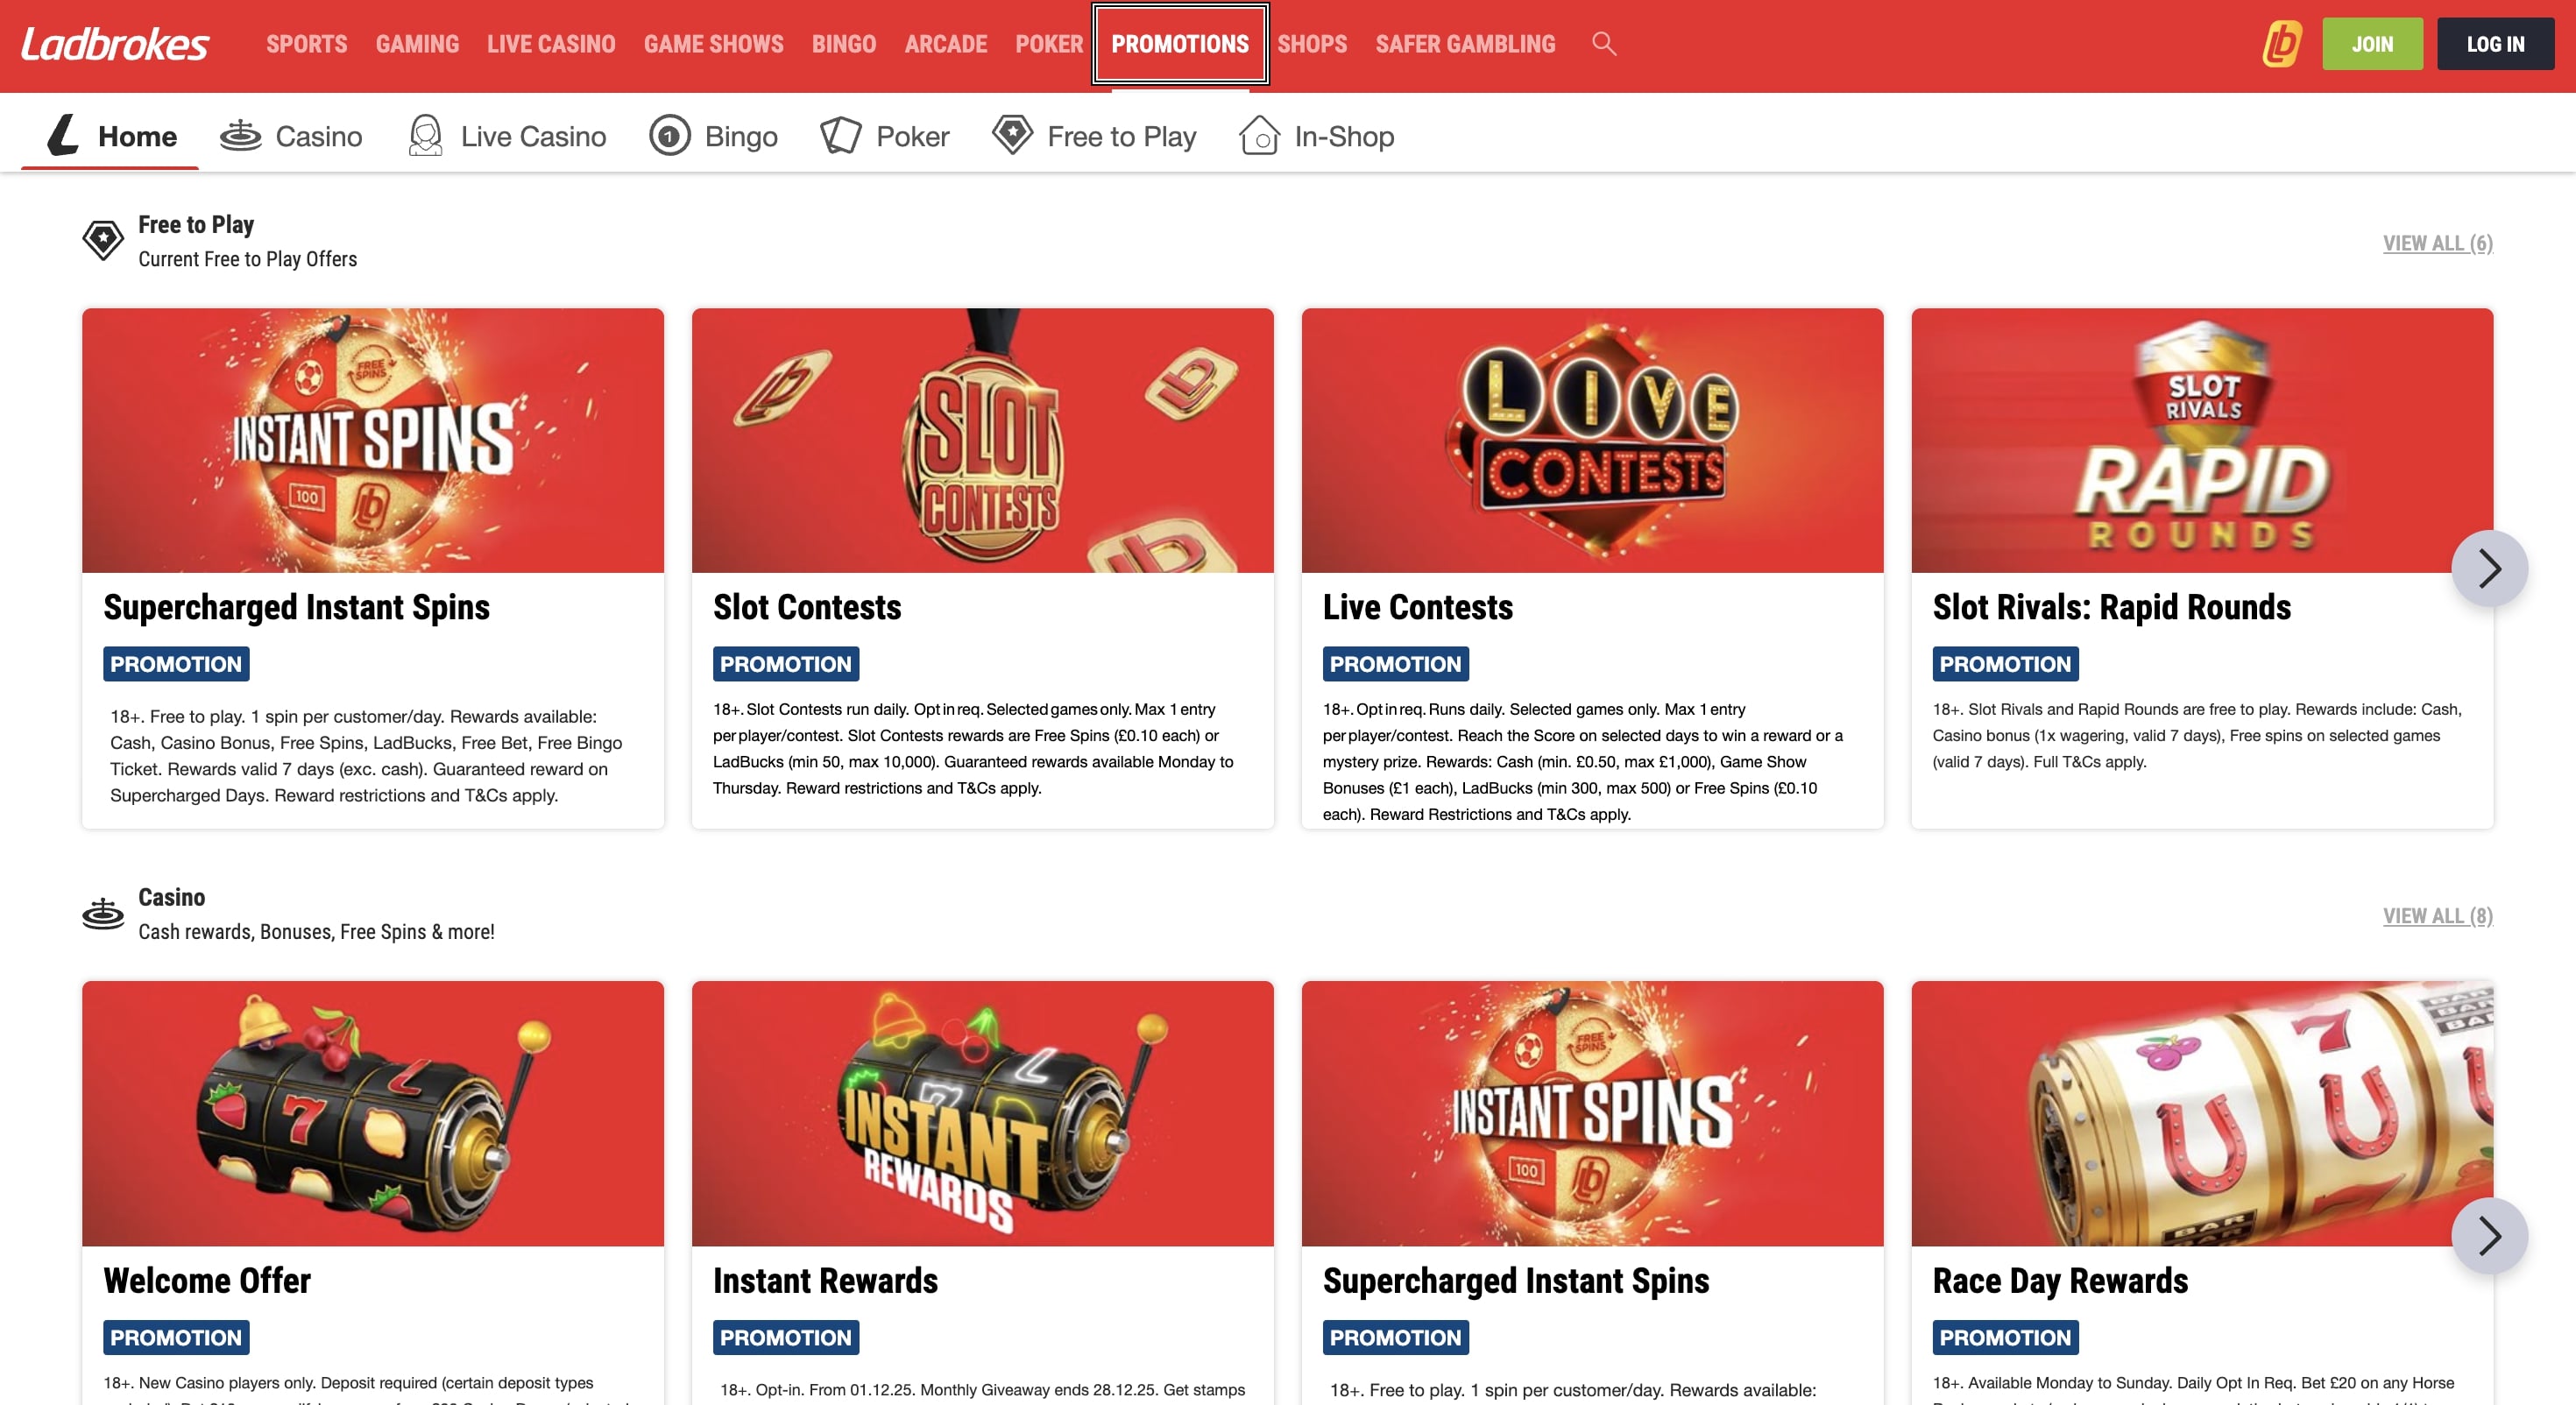Click the Slot Contests promotion image

pos(982,441)
